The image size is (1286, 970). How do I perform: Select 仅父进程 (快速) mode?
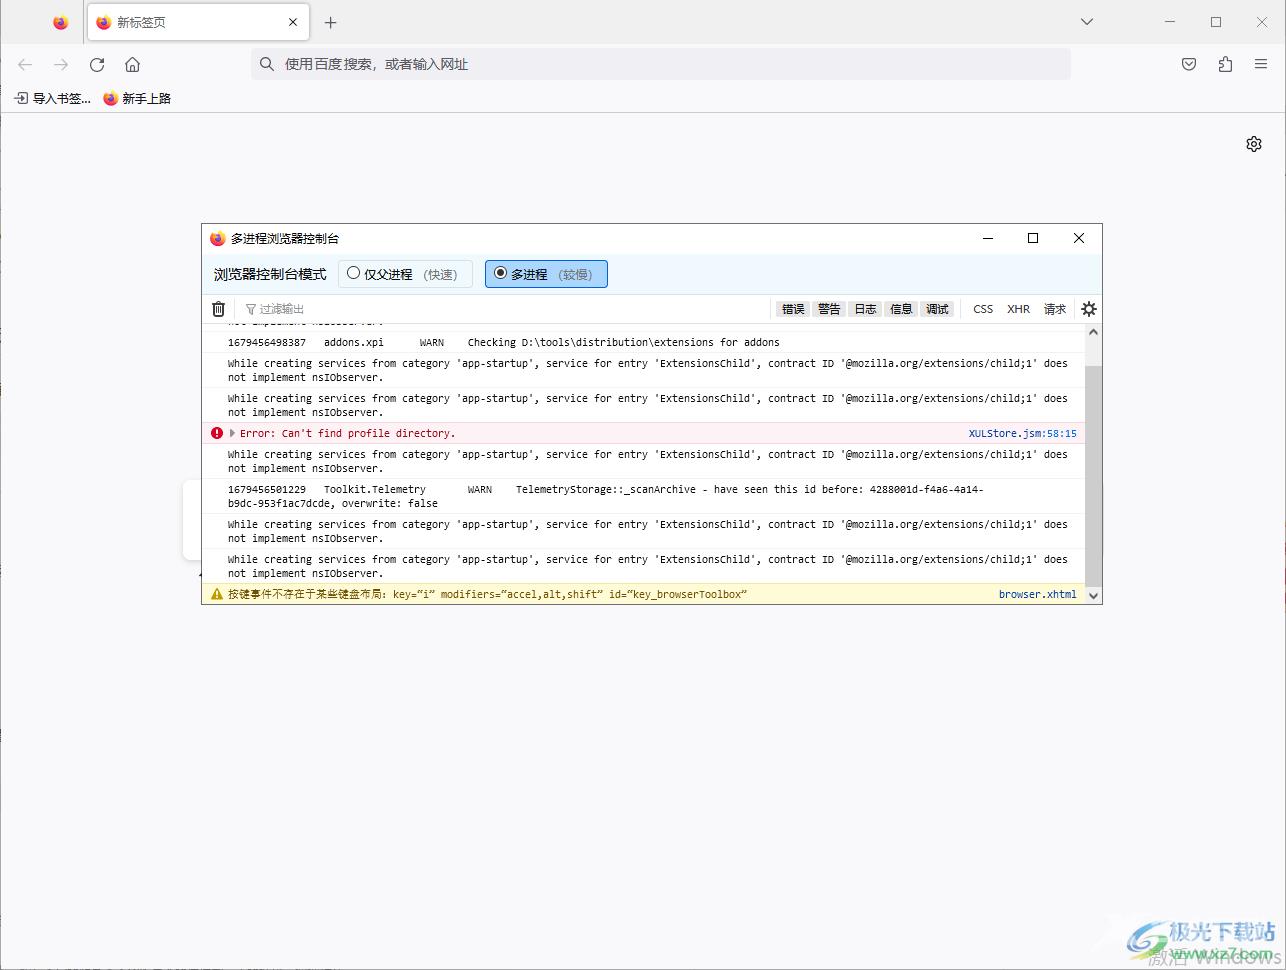coord(405,274)
